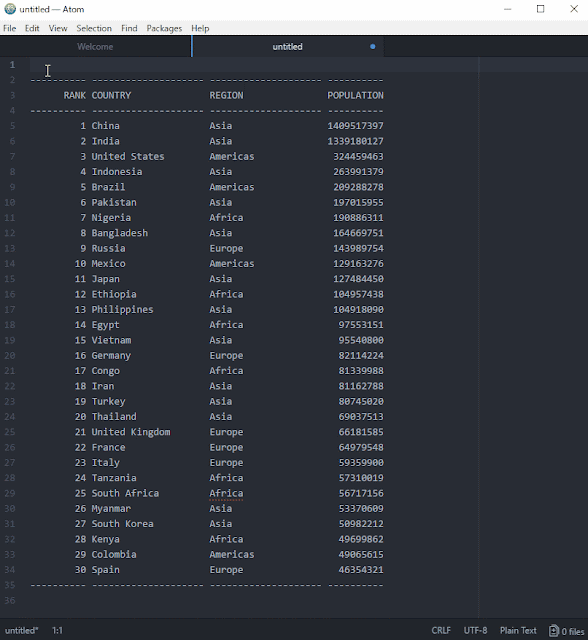Click on South Korea text

(122, 524)
